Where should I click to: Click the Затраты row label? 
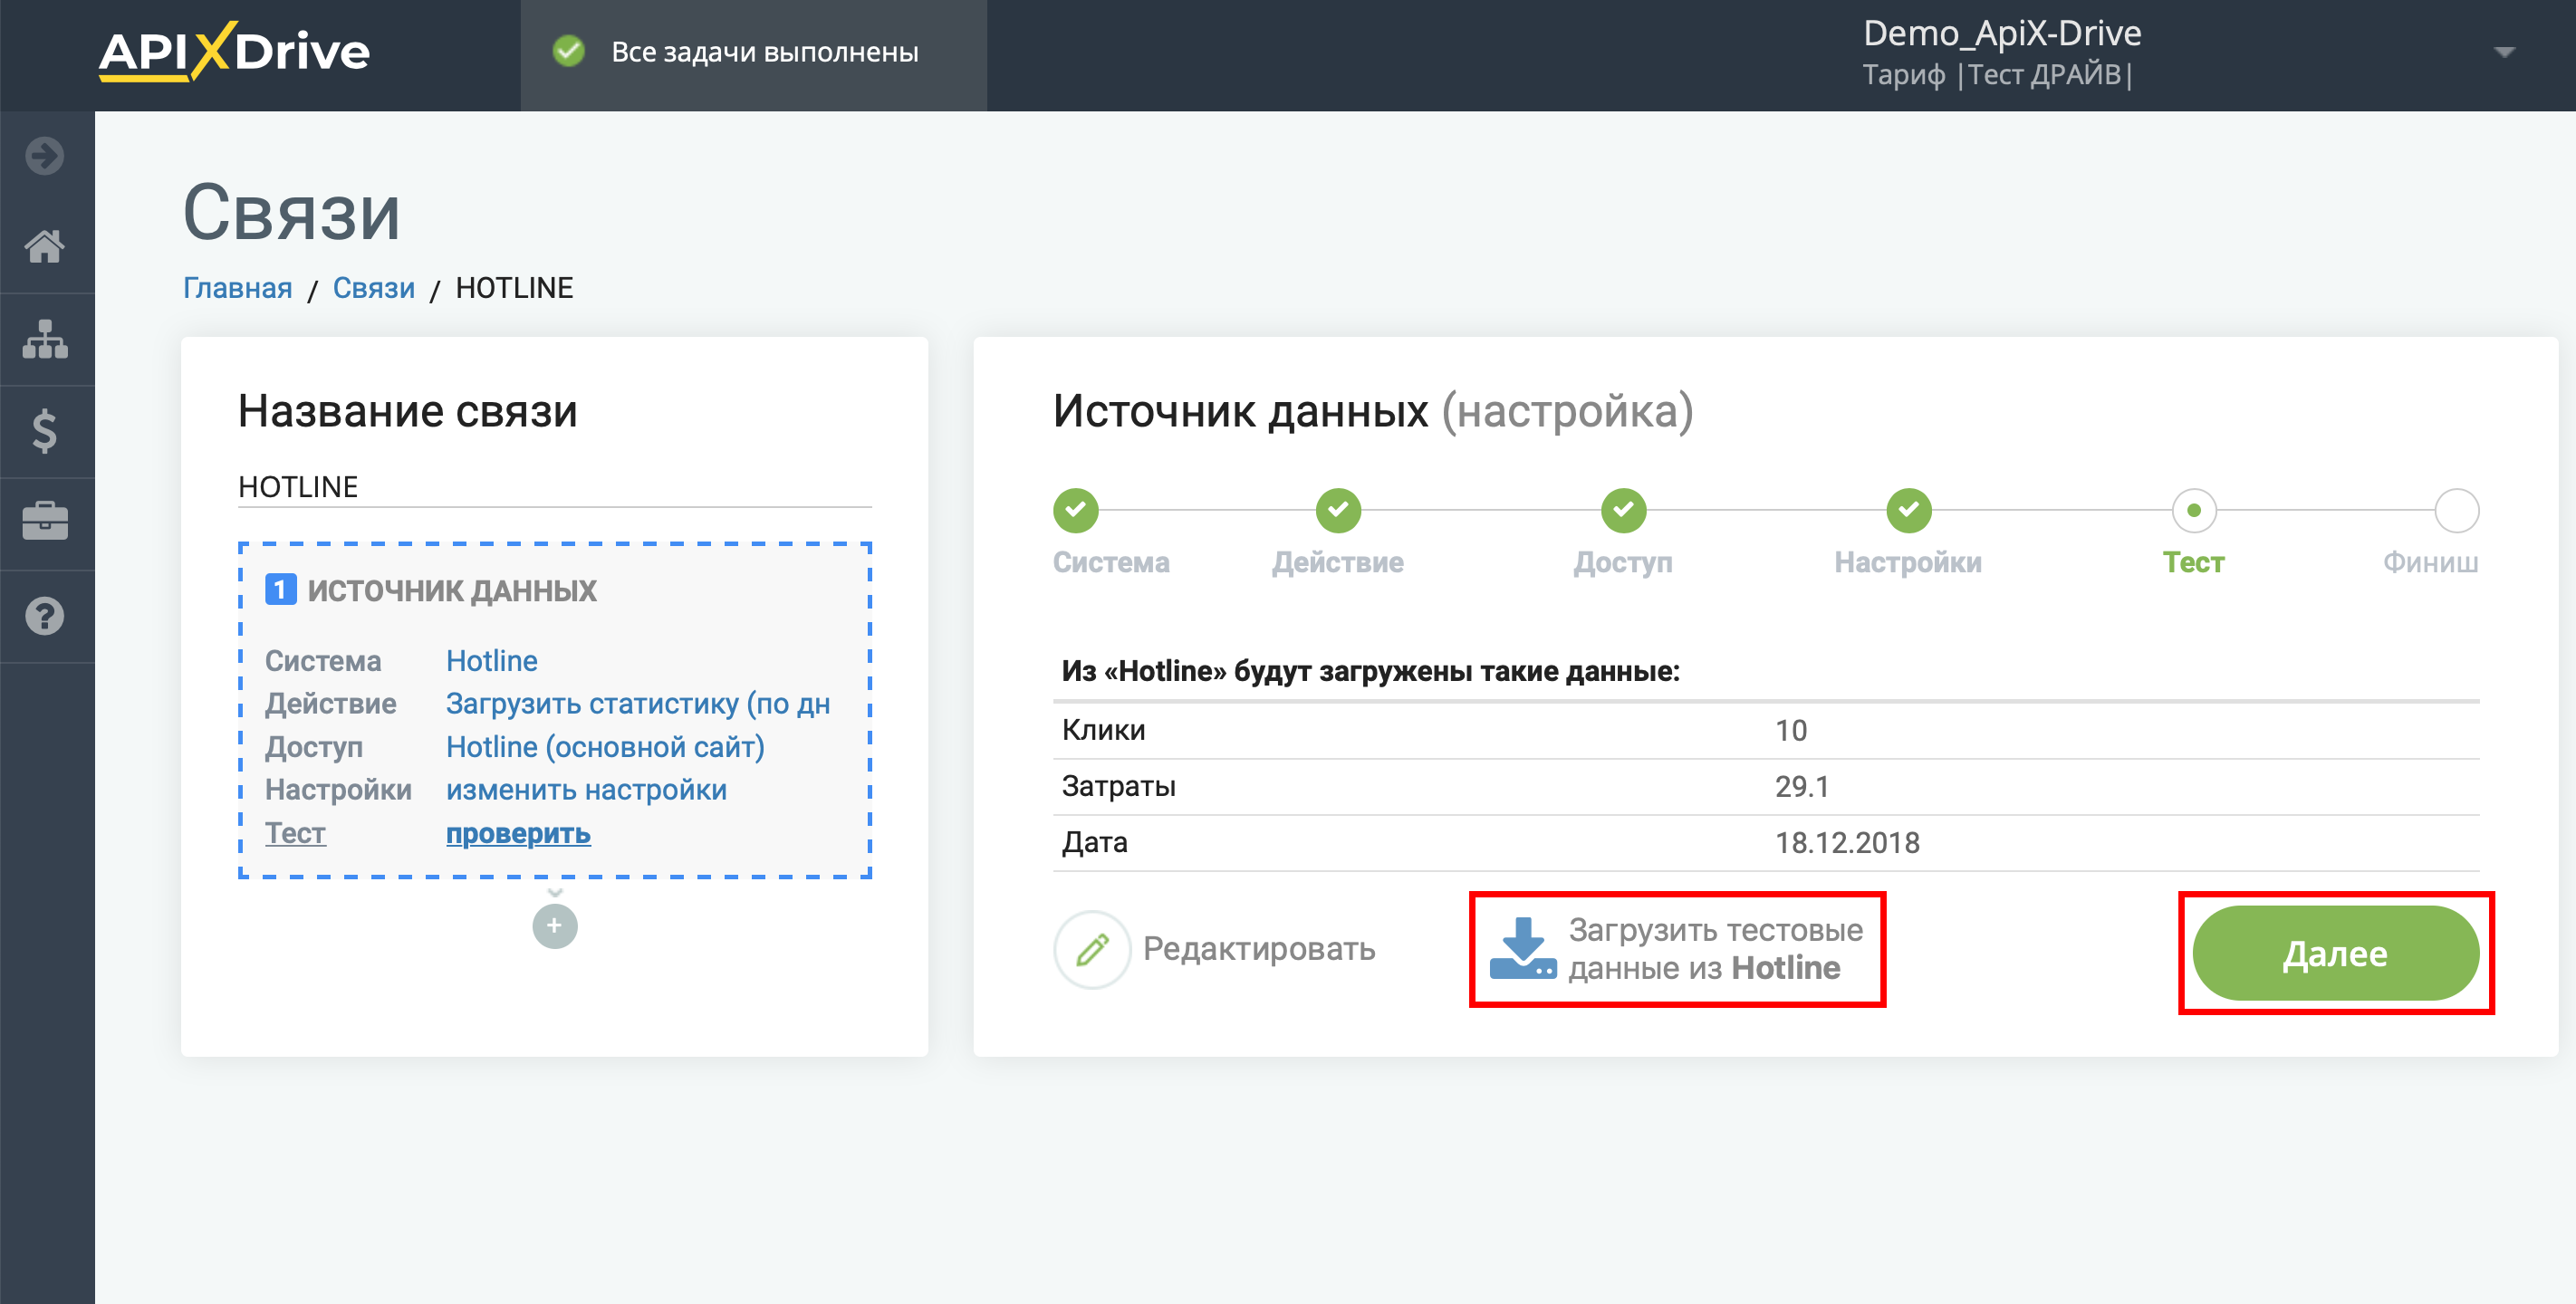pos(1118,786)
